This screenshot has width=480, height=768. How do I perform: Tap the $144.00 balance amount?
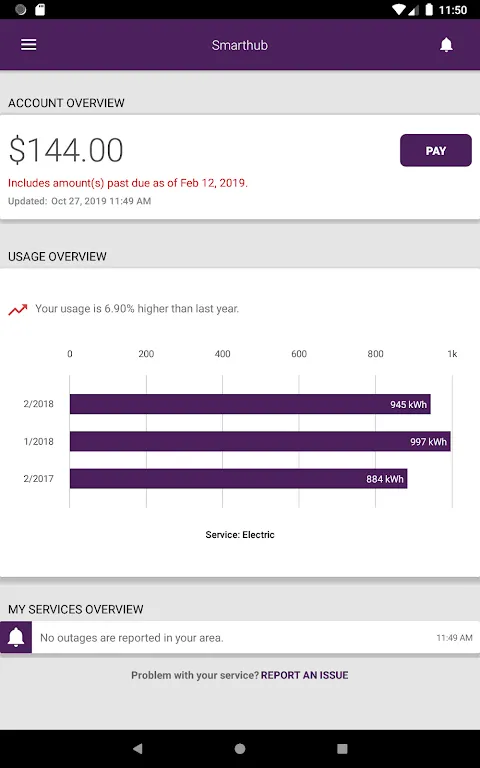tap(66, 150)
